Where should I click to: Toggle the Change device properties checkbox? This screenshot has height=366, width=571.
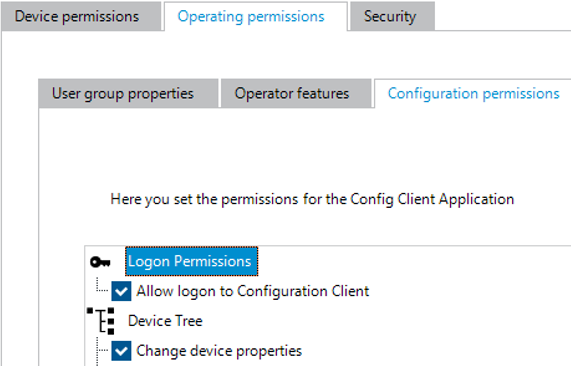point(121,351)
